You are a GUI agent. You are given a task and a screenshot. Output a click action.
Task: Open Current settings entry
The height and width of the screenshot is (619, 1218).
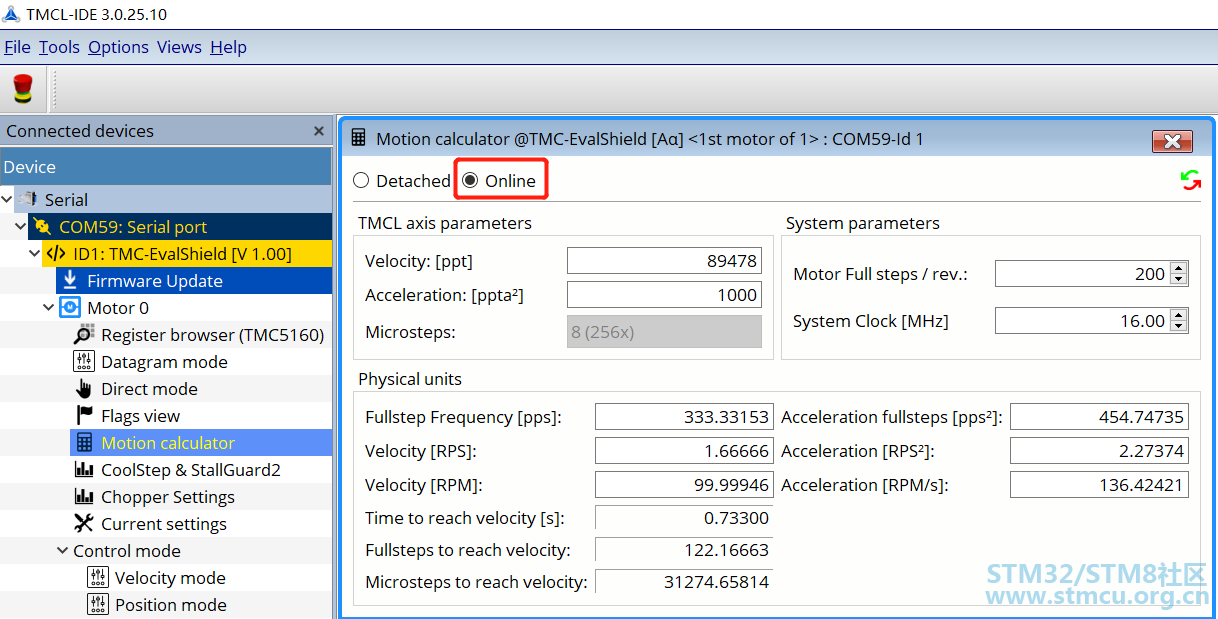coord(164,524)
